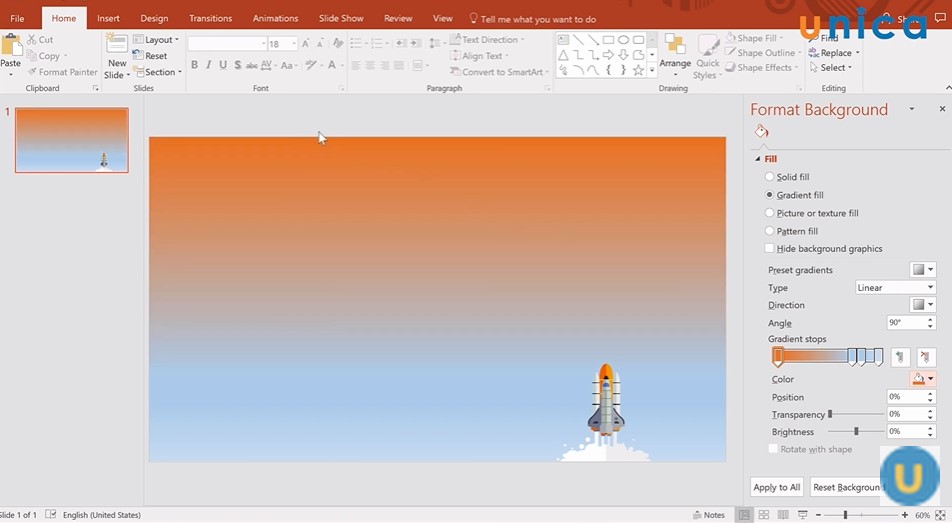
Task: Click the Fill paint bucket icon in pane
Action: [761, 132]
